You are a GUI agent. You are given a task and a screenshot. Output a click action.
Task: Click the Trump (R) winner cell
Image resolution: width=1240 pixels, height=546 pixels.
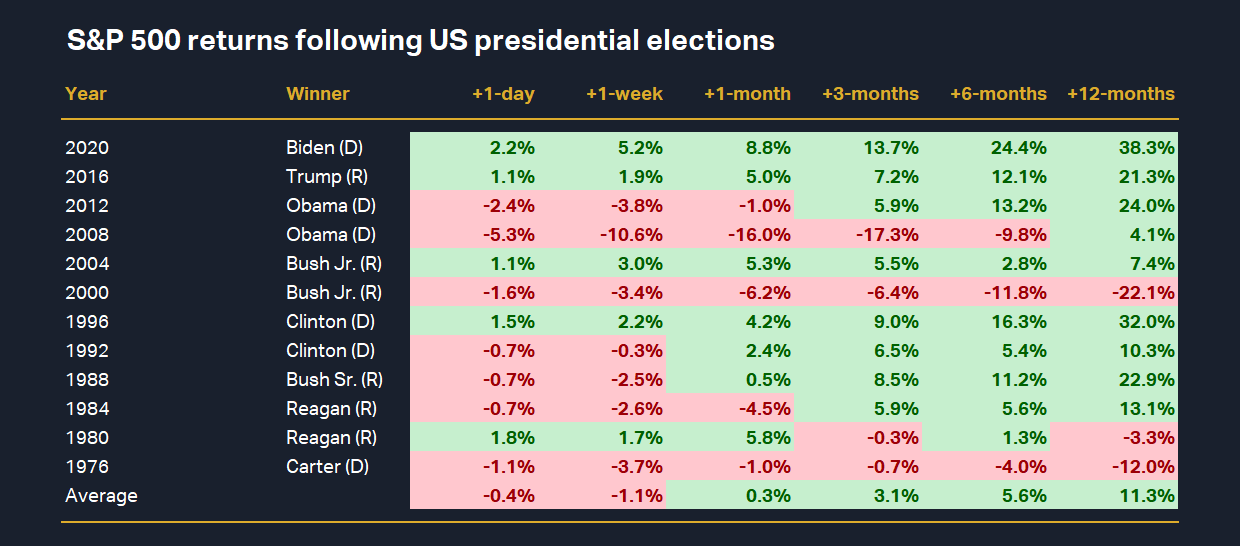point(324,177)
